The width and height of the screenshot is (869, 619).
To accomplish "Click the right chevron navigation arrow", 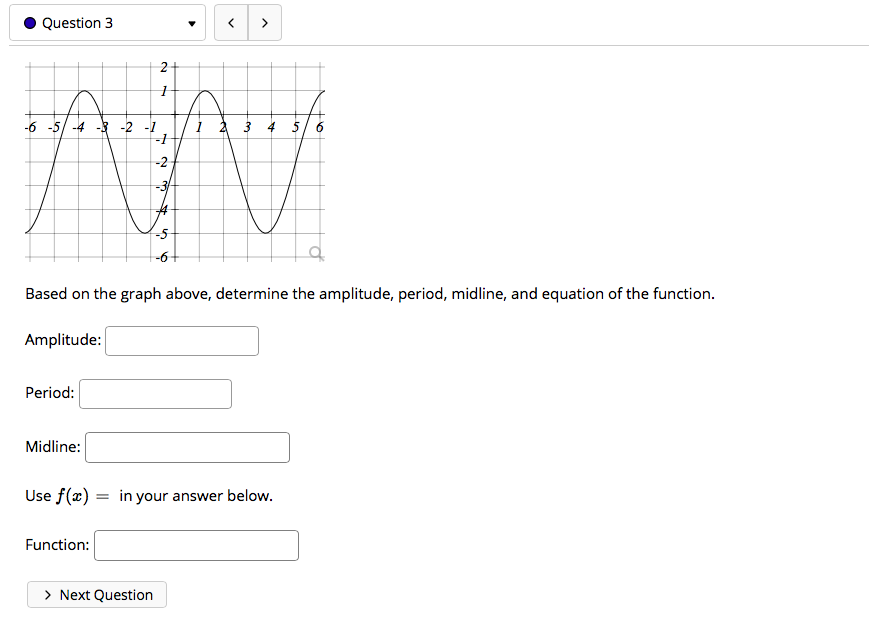I will click(x=264, y=22).
